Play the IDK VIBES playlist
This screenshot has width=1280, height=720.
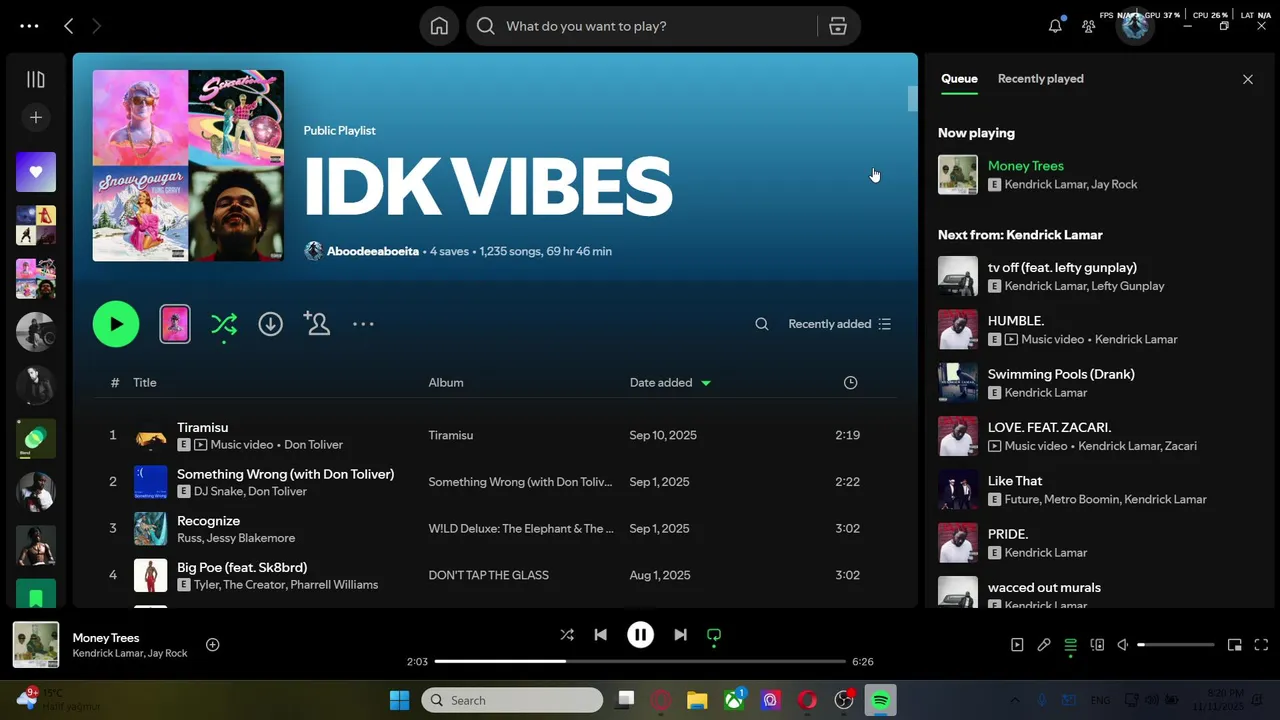click(116, 324)
